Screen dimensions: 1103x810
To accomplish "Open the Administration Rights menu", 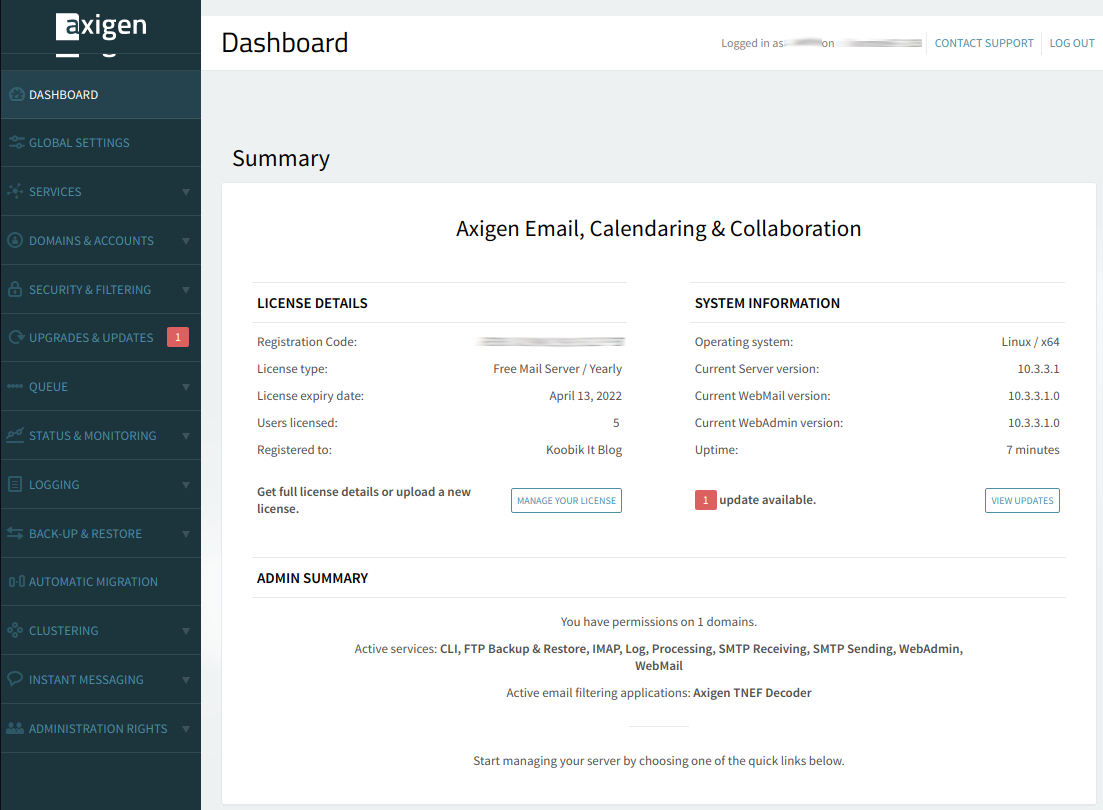I will [x=101, y=728].
